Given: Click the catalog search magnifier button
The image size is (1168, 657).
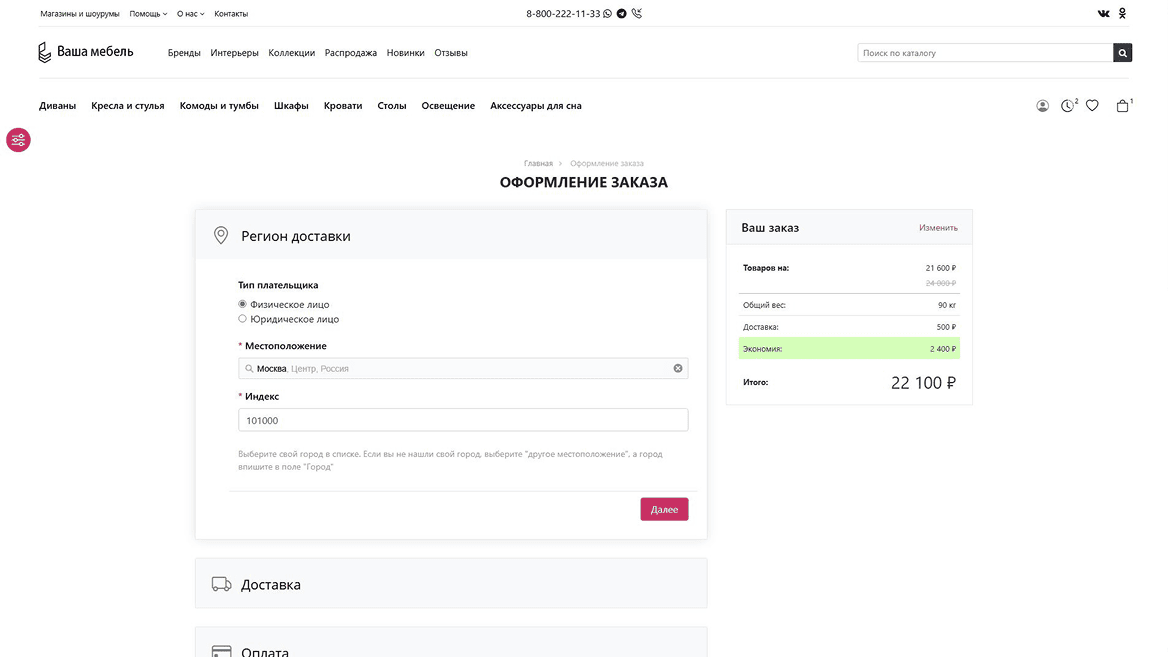Looking at the screenshot, I should point(1122,53).
